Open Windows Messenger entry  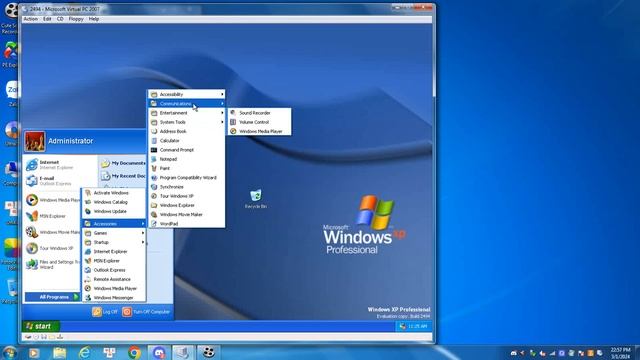coord(114,298)
